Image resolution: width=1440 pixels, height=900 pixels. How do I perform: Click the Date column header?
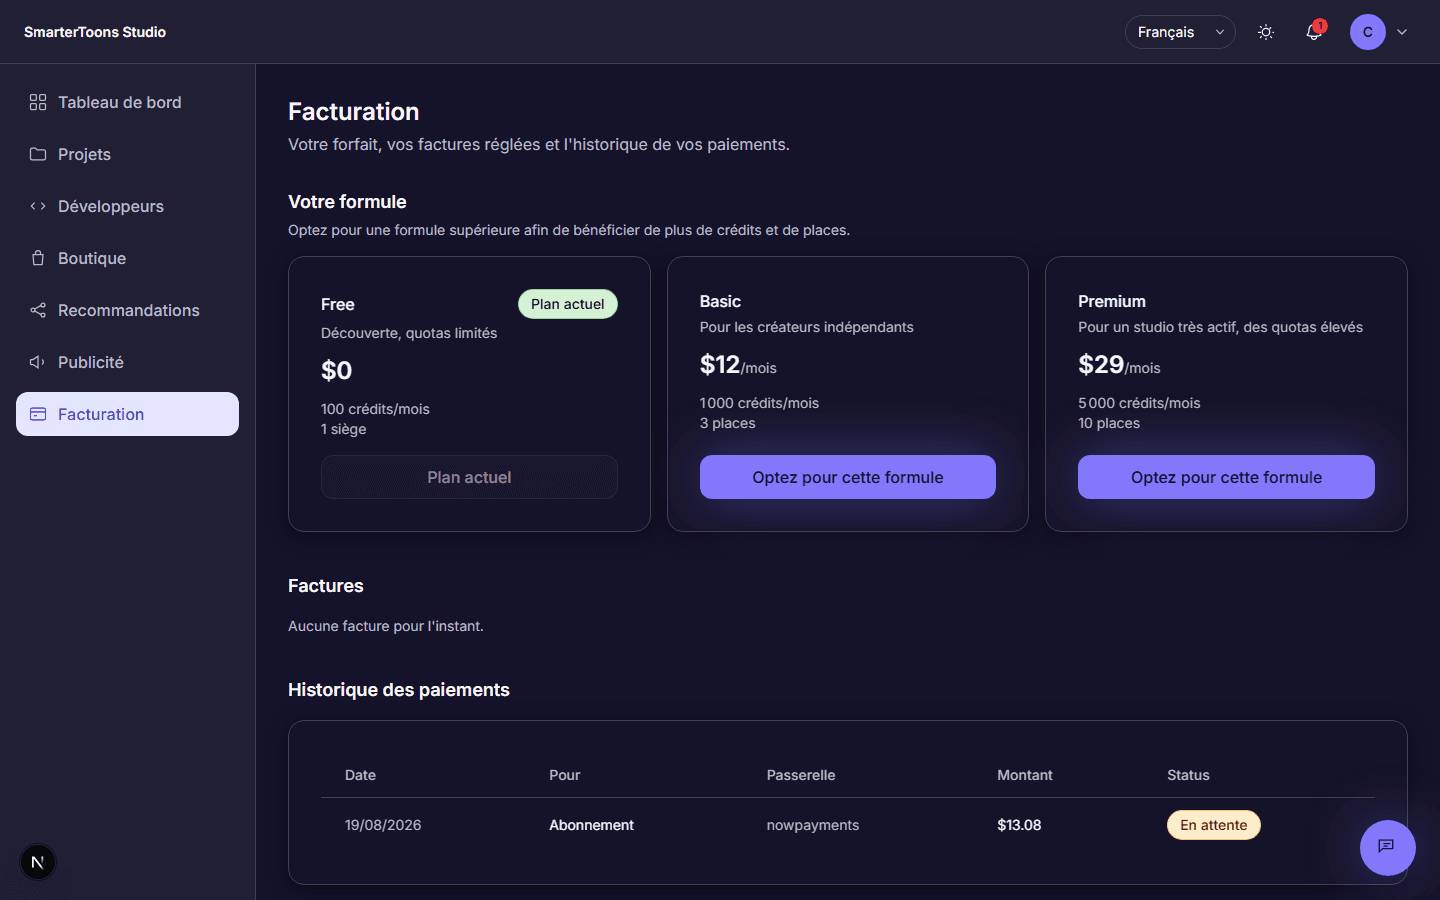[360, 775]
